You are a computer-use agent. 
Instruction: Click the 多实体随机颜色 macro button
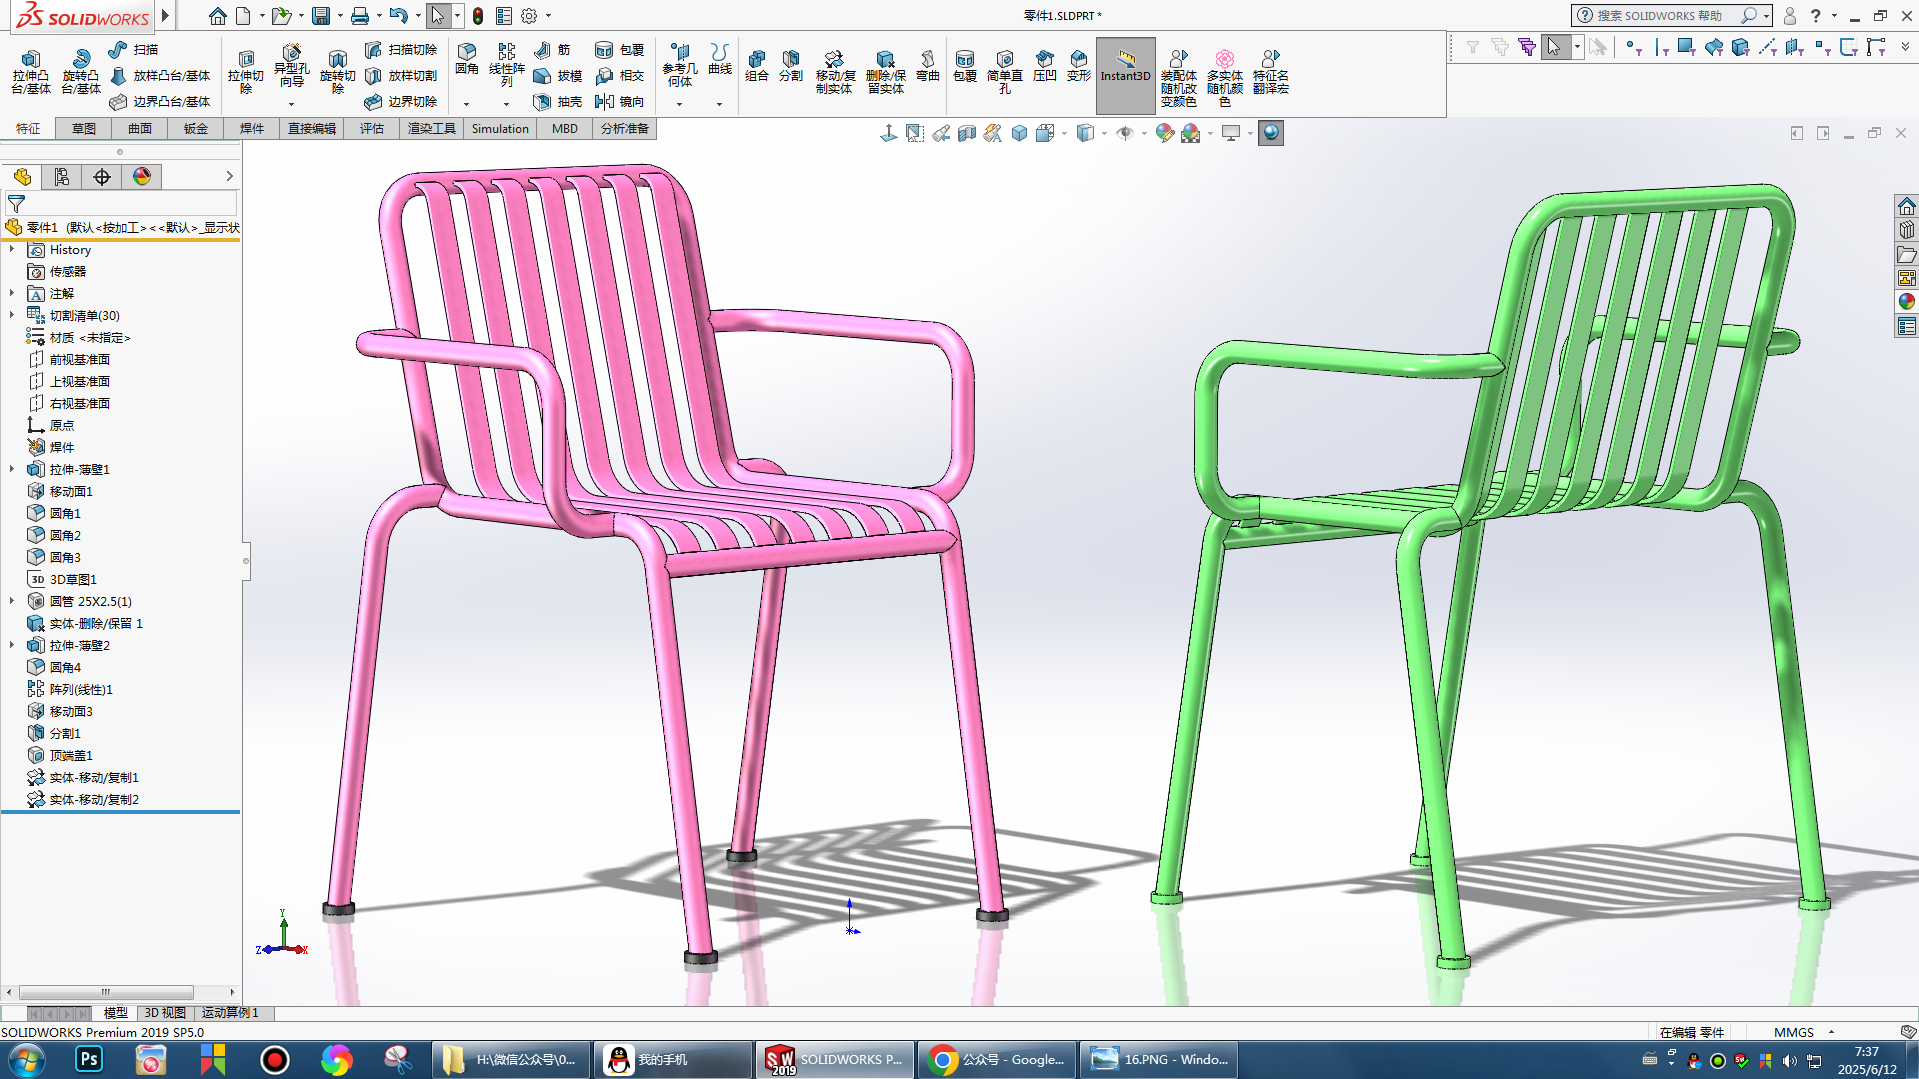[x=1224, y=78]
